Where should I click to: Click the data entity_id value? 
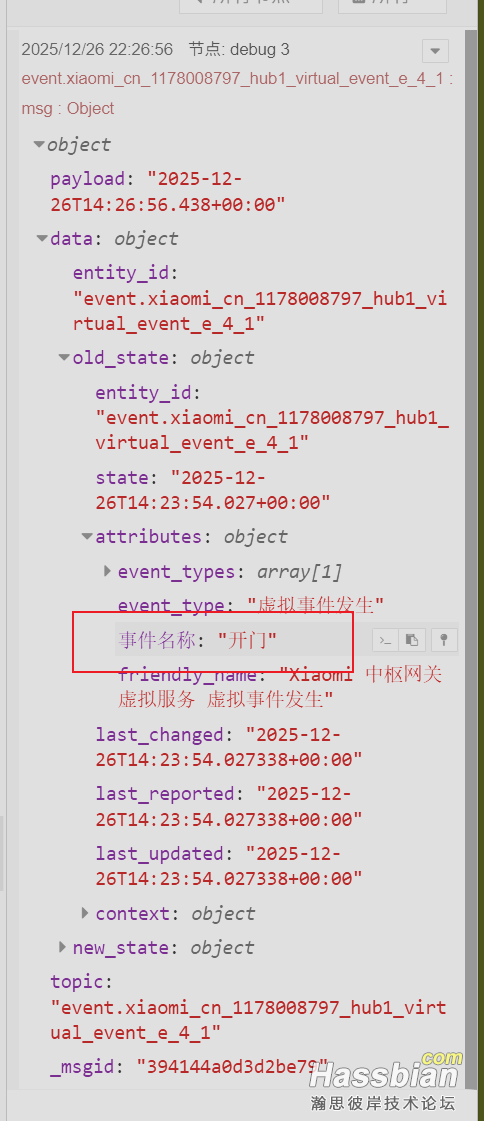tap(260, 311)
